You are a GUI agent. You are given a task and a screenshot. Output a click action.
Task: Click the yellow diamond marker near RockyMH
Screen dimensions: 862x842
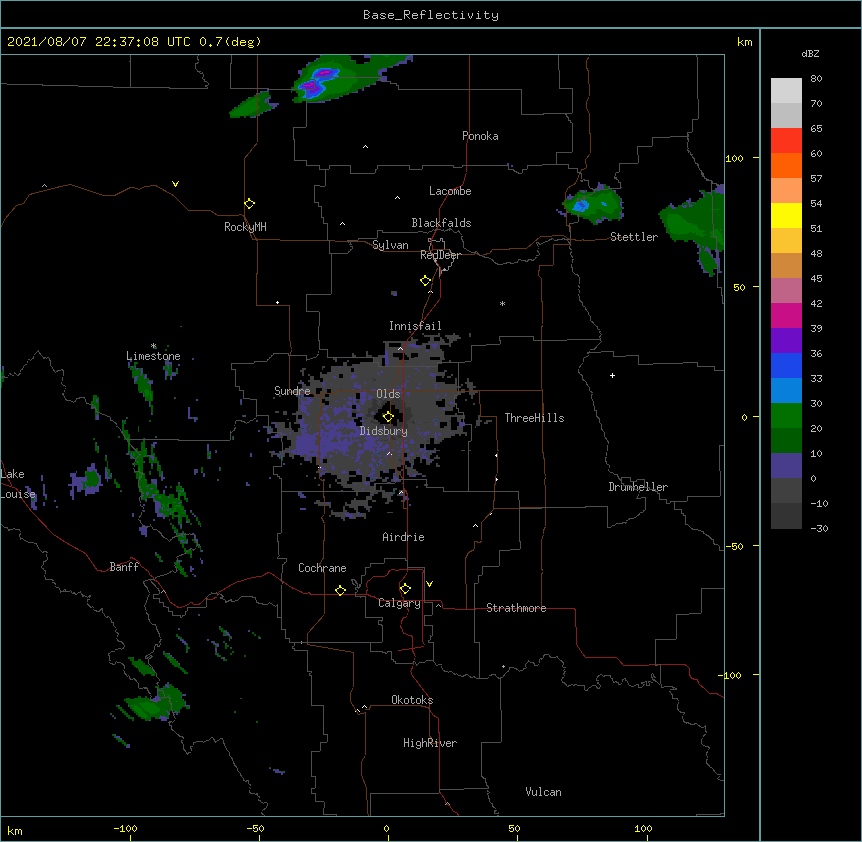tap(250, 204)
